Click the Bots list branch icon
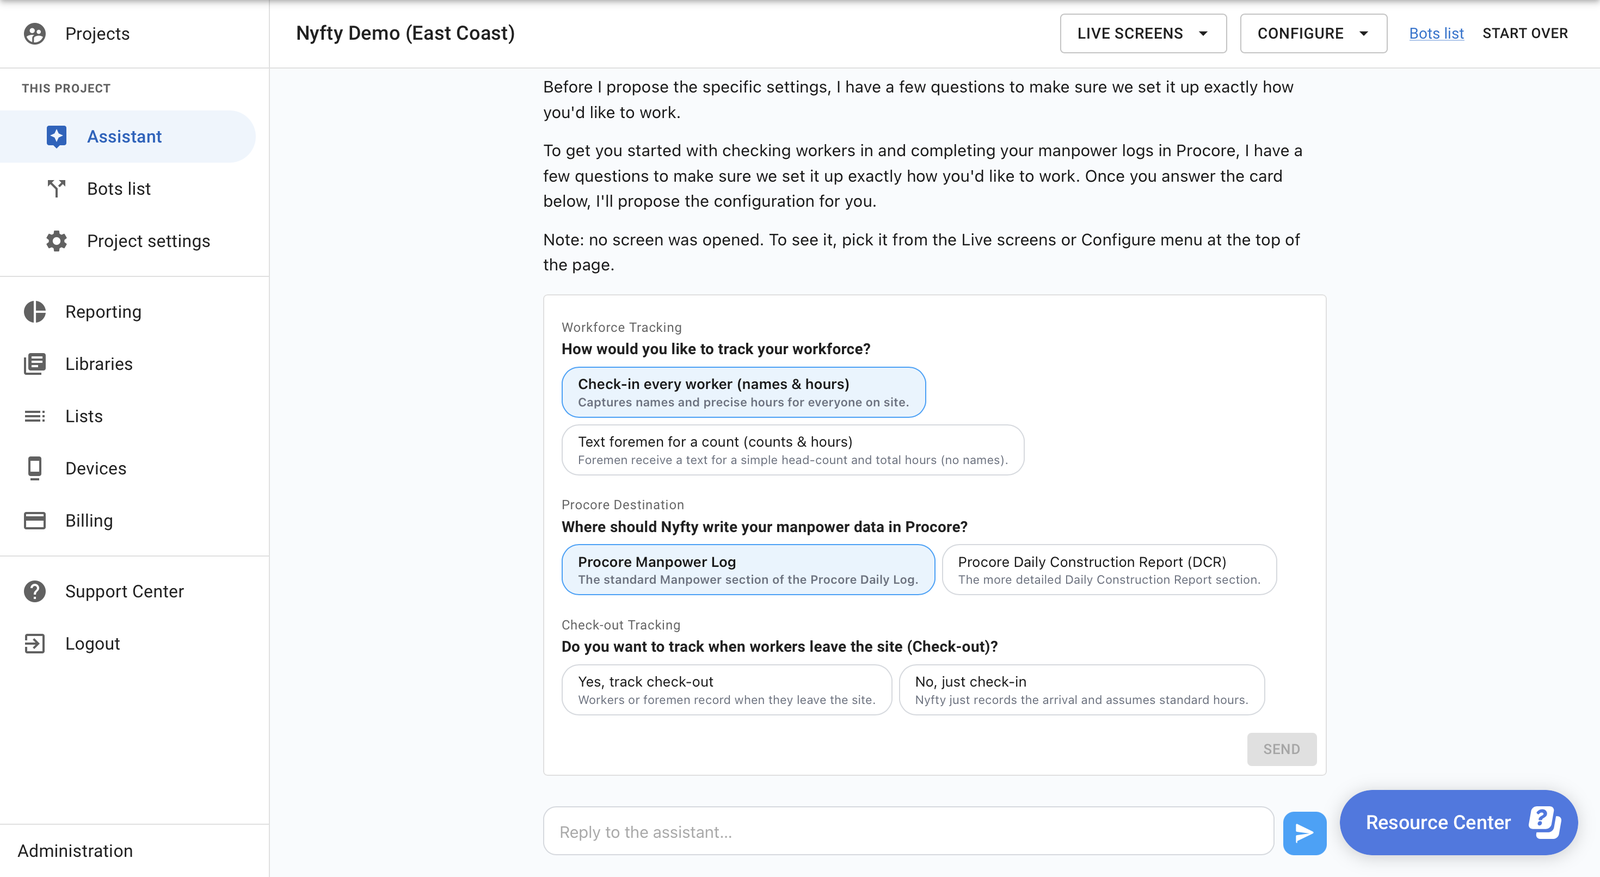The height and width of the screenshot is (877, 1600). (x=57, y=189)
